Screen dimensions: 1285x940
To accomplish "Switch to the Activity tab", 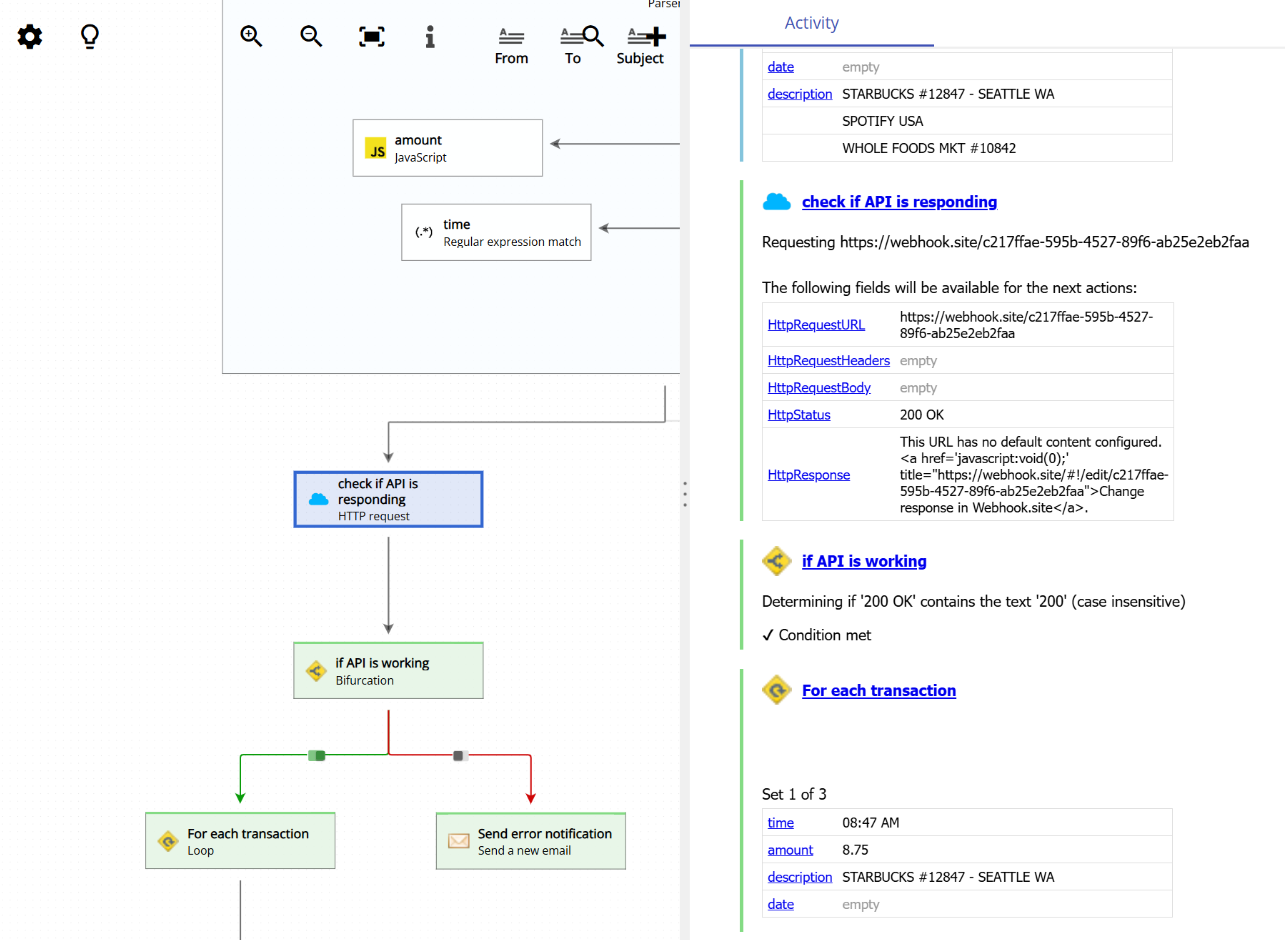I will [811, 23].
